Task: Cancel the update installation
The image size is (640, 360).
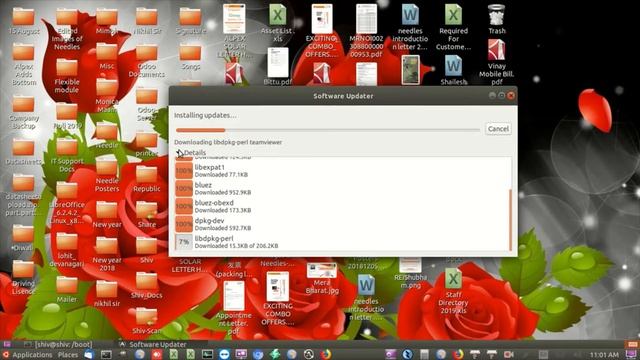Action: coord(498,129)
